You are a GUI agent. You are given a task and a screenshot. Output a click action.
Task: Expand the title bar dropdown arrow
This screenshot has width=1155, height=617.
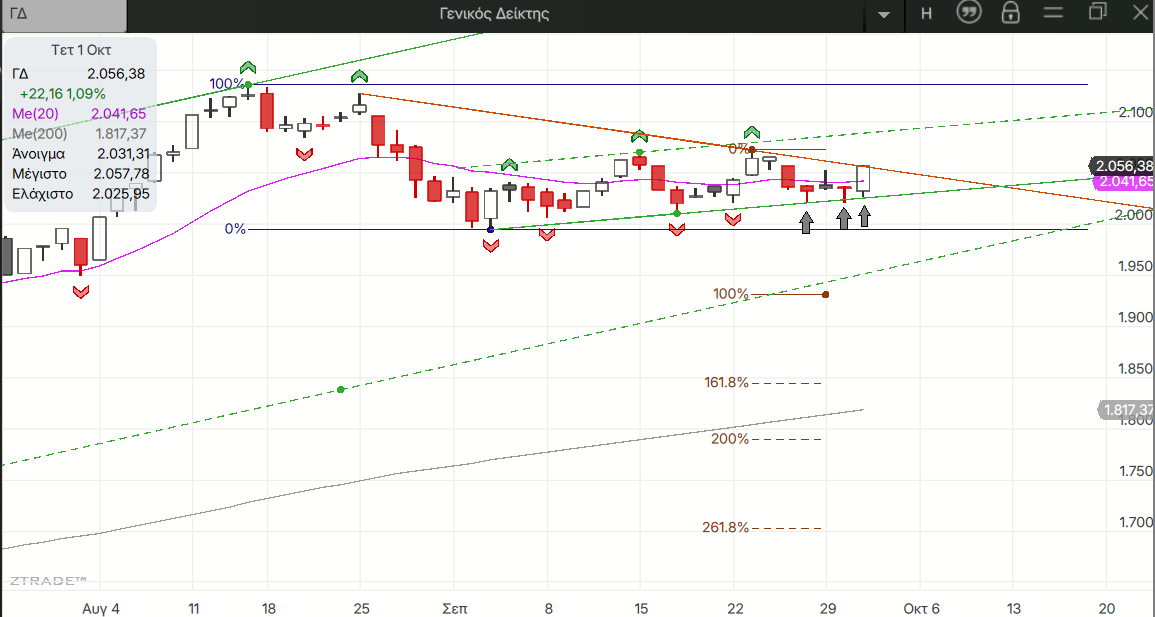click(883, 14)
